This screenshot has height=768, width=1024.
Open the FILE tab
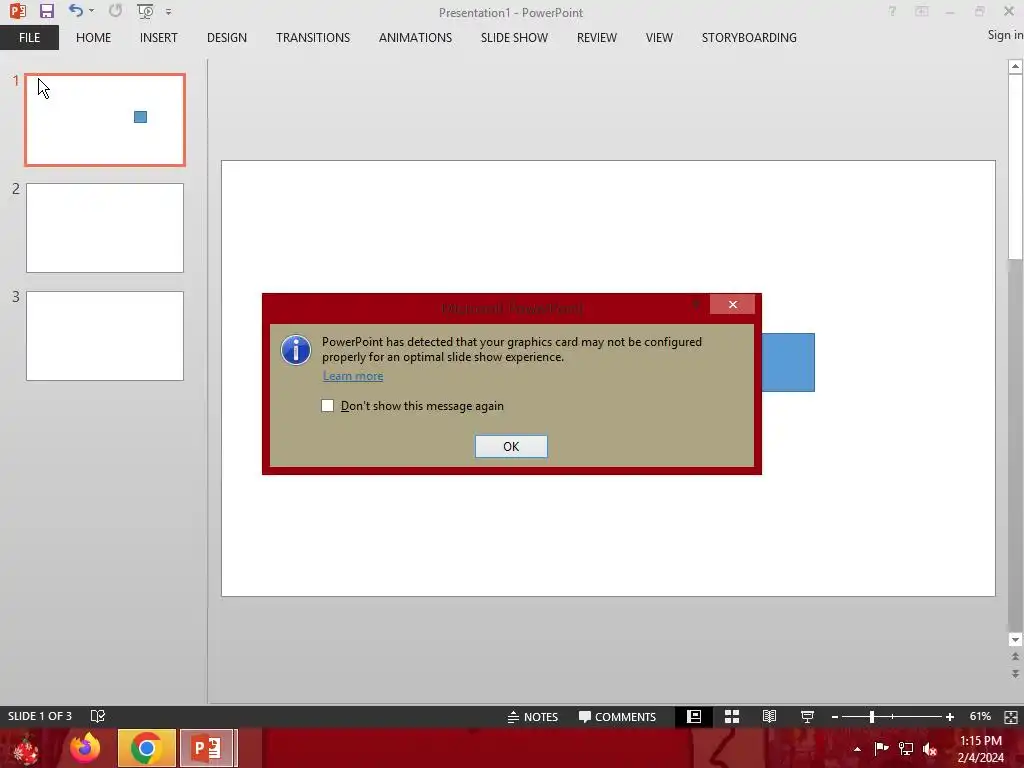(29, 38)
